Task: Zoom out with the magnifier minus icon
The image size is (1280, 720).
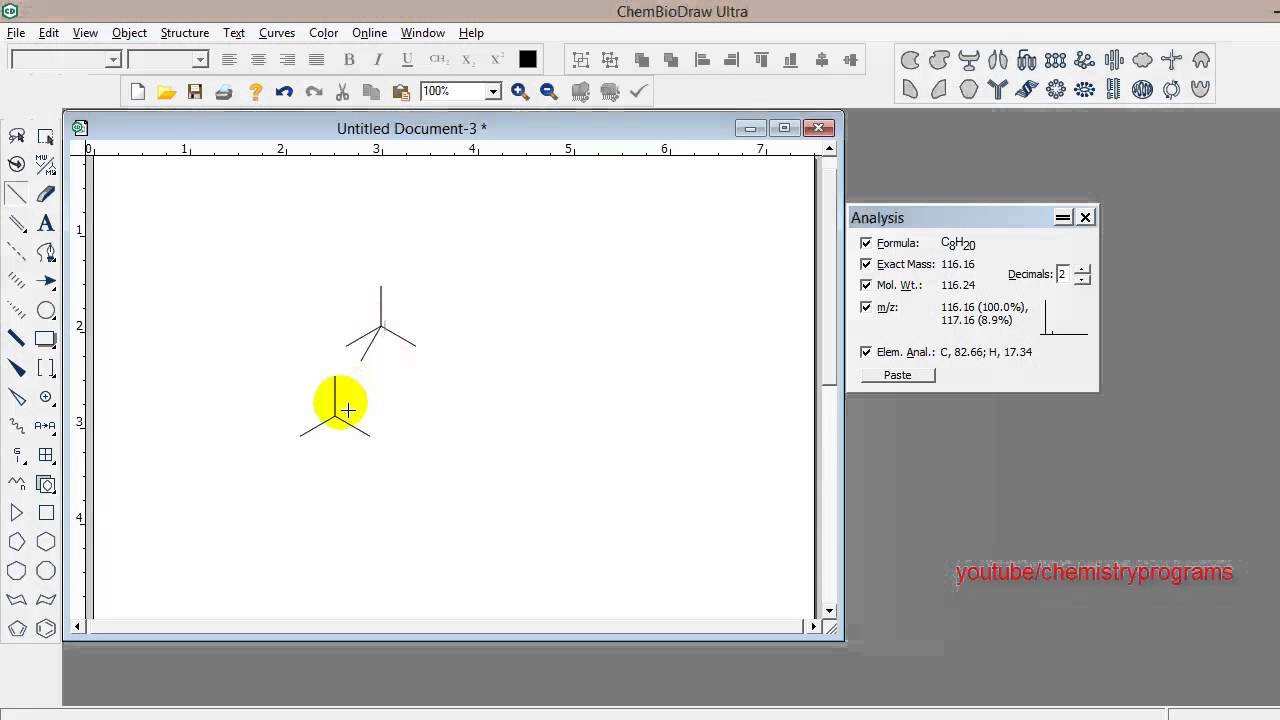Action: coord(549,92)
